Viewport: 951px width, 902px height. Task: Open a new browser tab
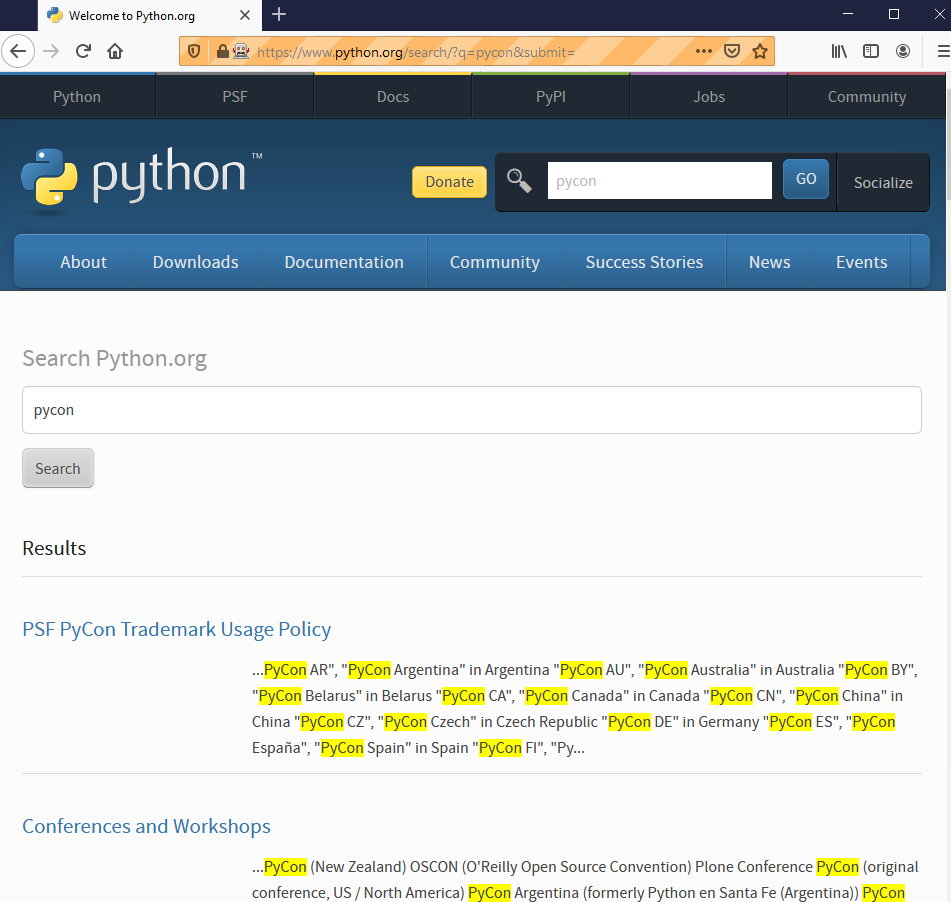pyautogui.click(x=279, y=14)
